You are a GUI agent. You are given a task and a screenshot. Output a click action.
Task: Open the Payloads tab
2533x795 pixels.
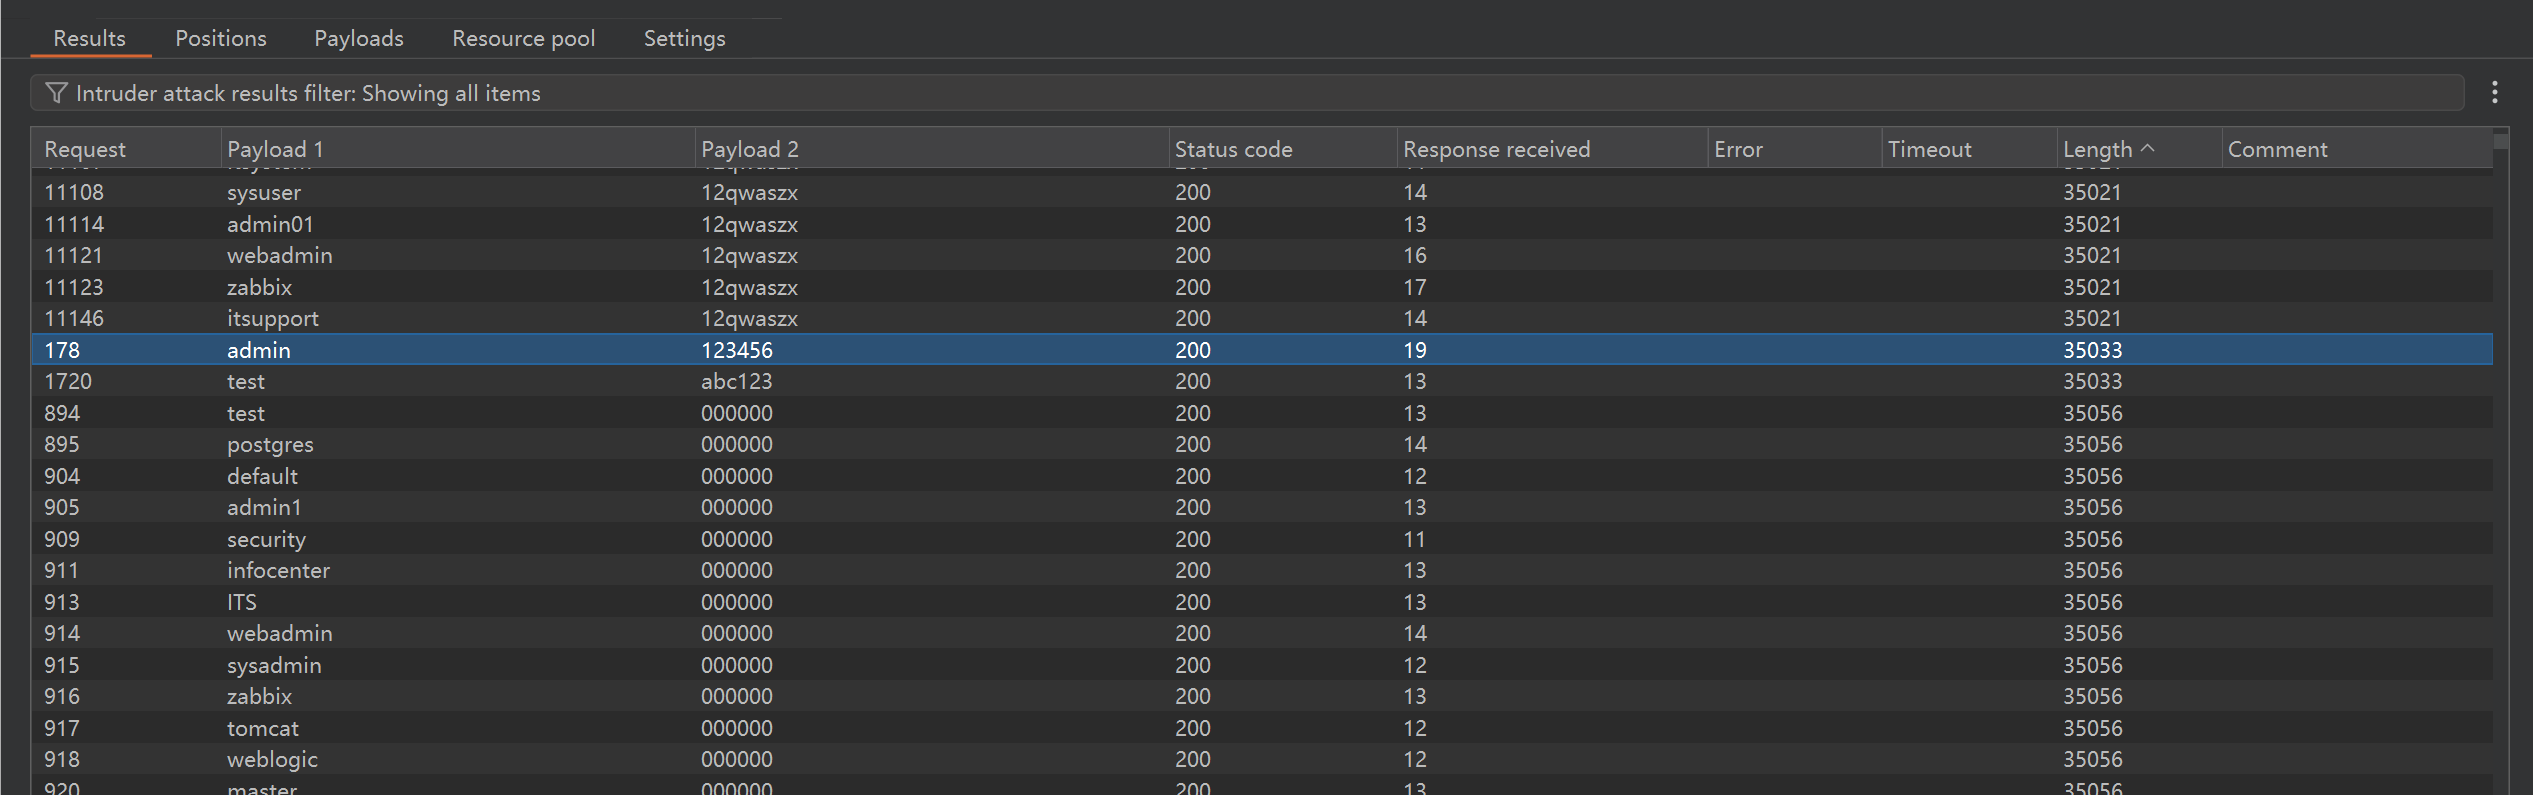(x=358, y=38)
